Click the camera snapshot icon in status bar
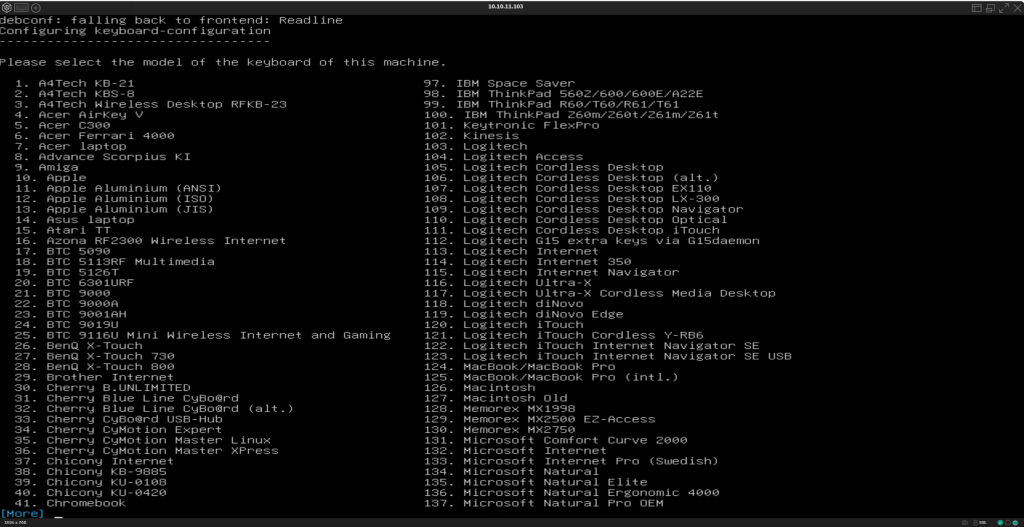 pos(965,522)
